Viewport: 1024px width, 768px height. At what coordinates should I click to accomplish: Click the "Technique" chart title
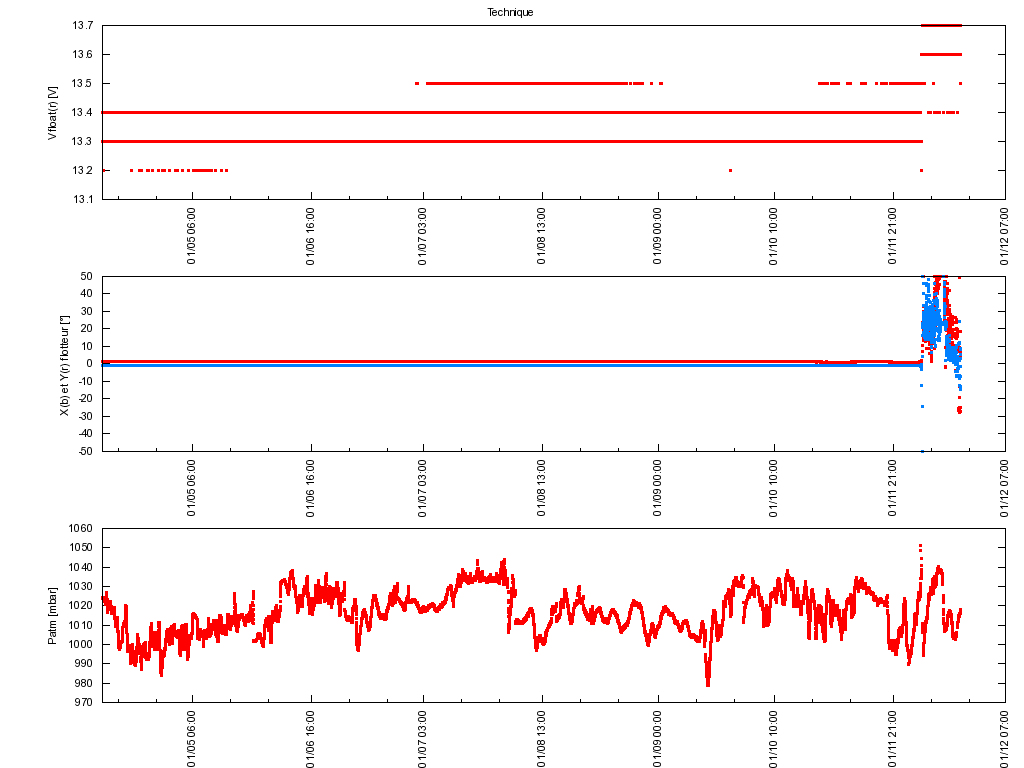coord(510,12)
